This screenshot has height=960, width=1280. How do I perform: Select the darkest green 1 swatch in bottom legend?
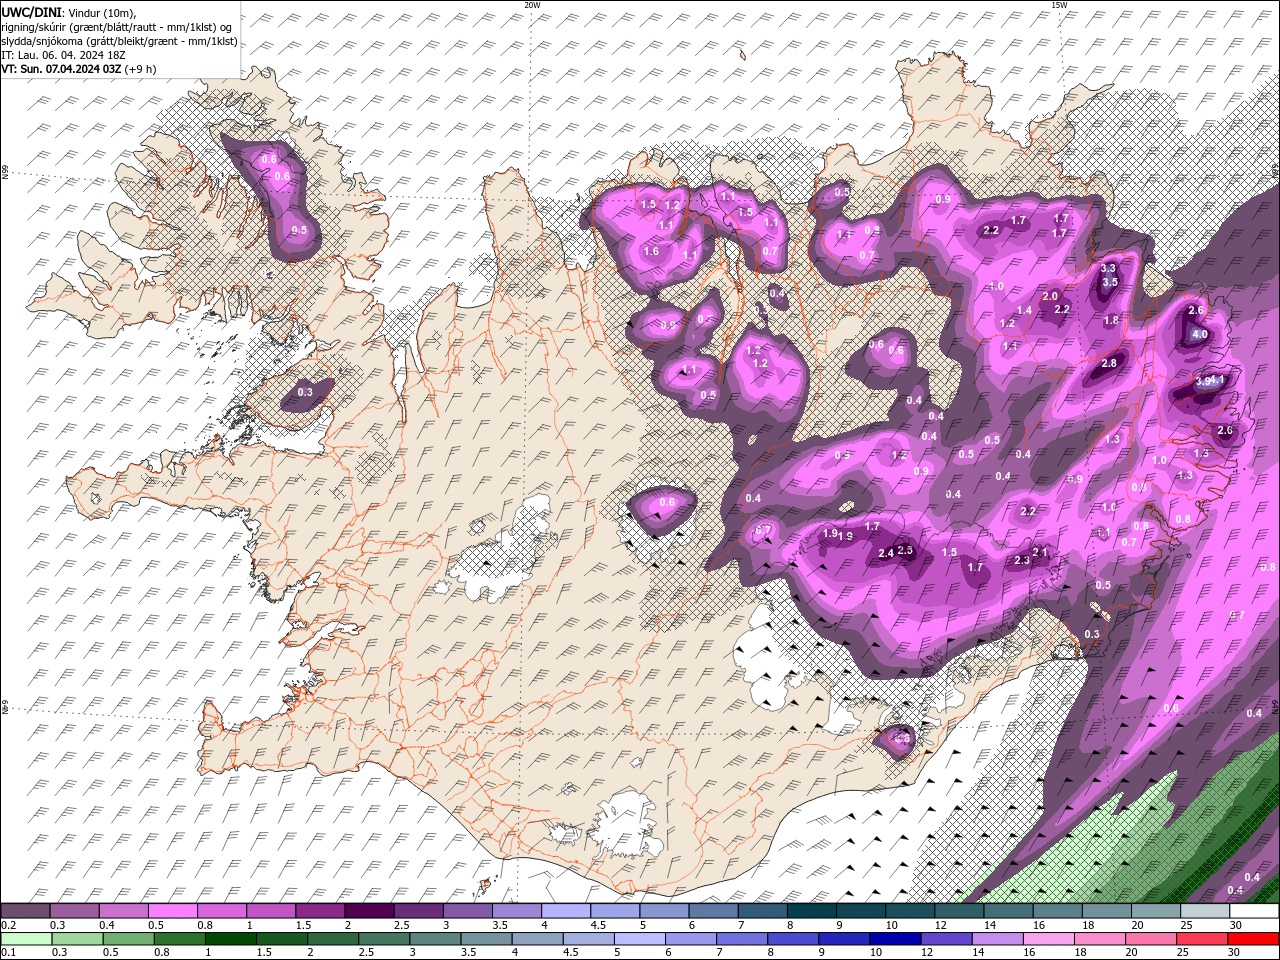tap(230, 938)
